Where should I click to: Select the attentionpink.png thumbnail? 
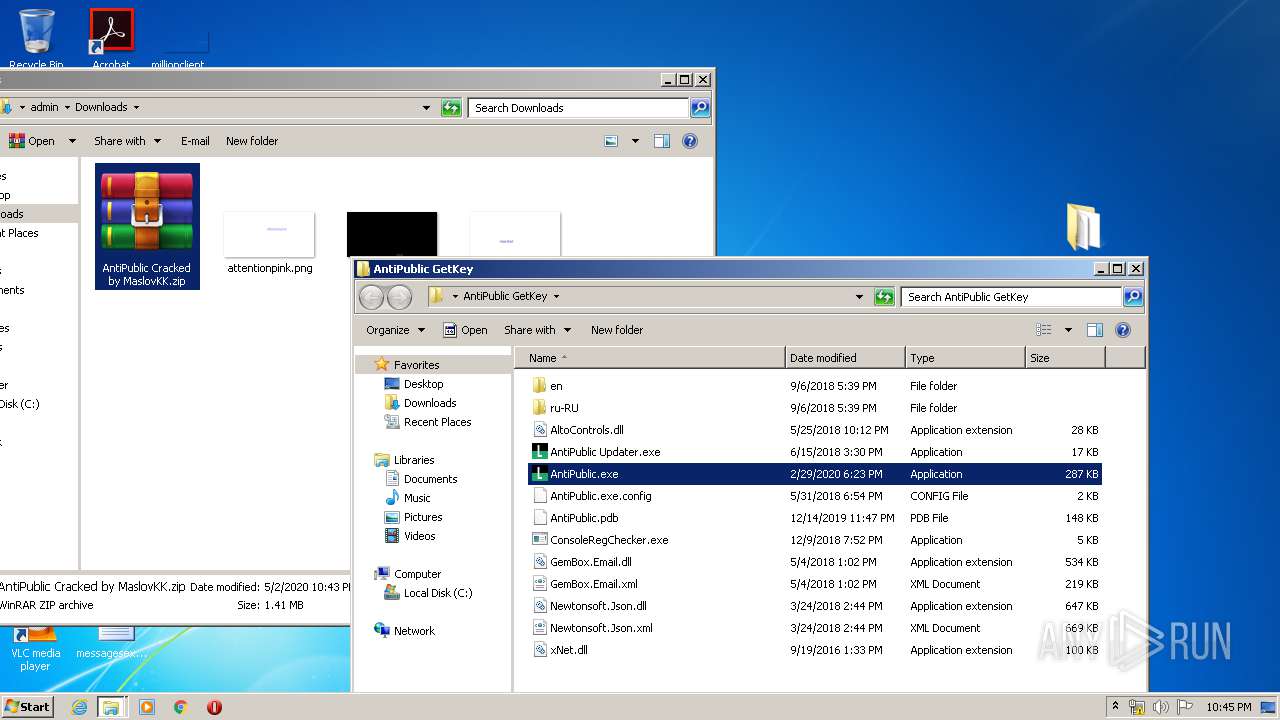coord(269,243)
